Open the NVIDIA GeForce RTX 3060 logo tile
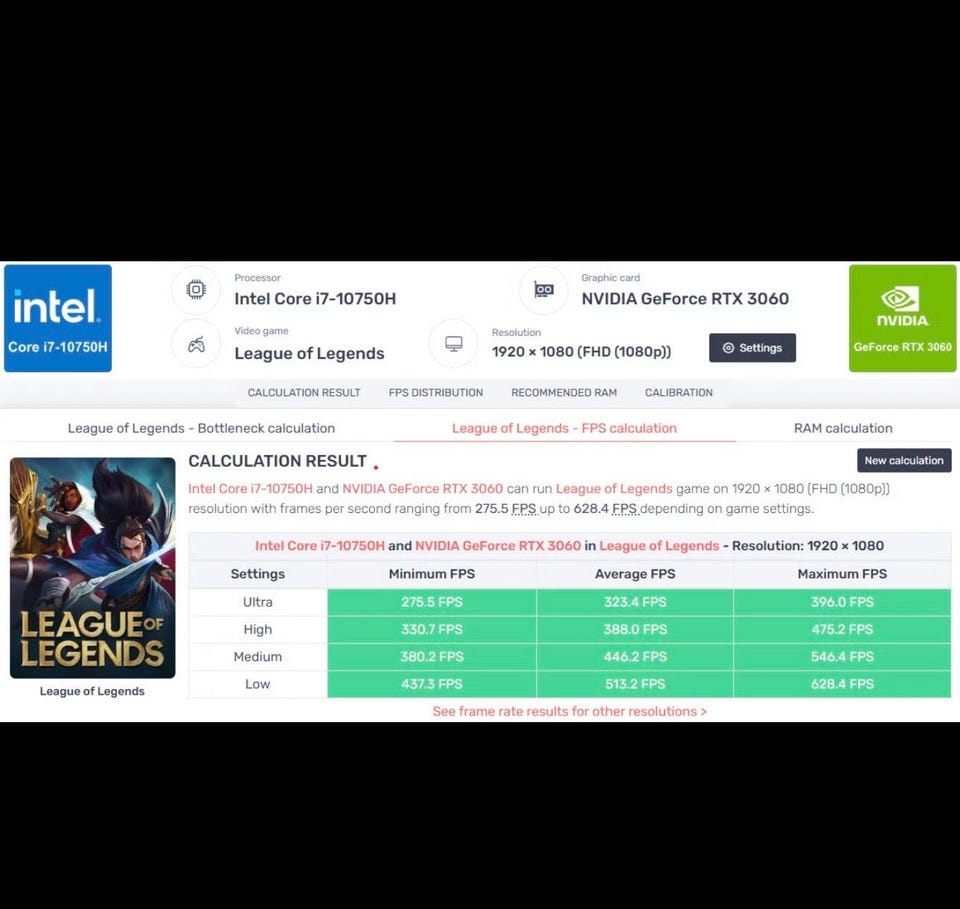The width and height of the screenshot is (960, 909). (902, 318)
